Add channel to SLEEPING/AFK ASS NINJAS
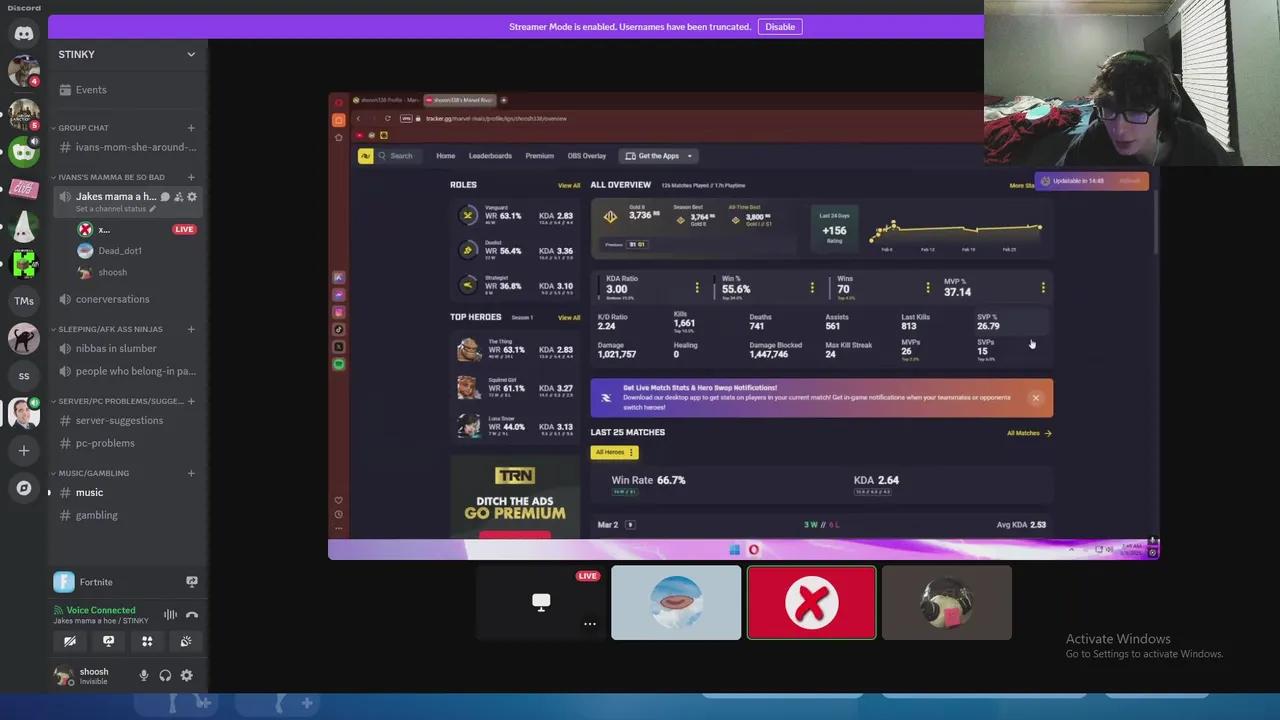The height and width of the screenshot is (720, 1280). (191, 329)
